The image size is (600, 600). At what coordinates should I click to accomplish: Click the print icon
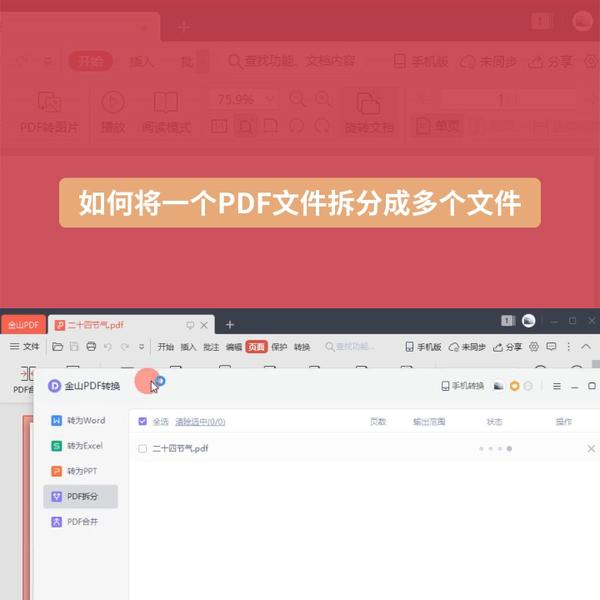pyautogui.click(x=91, y=347)
